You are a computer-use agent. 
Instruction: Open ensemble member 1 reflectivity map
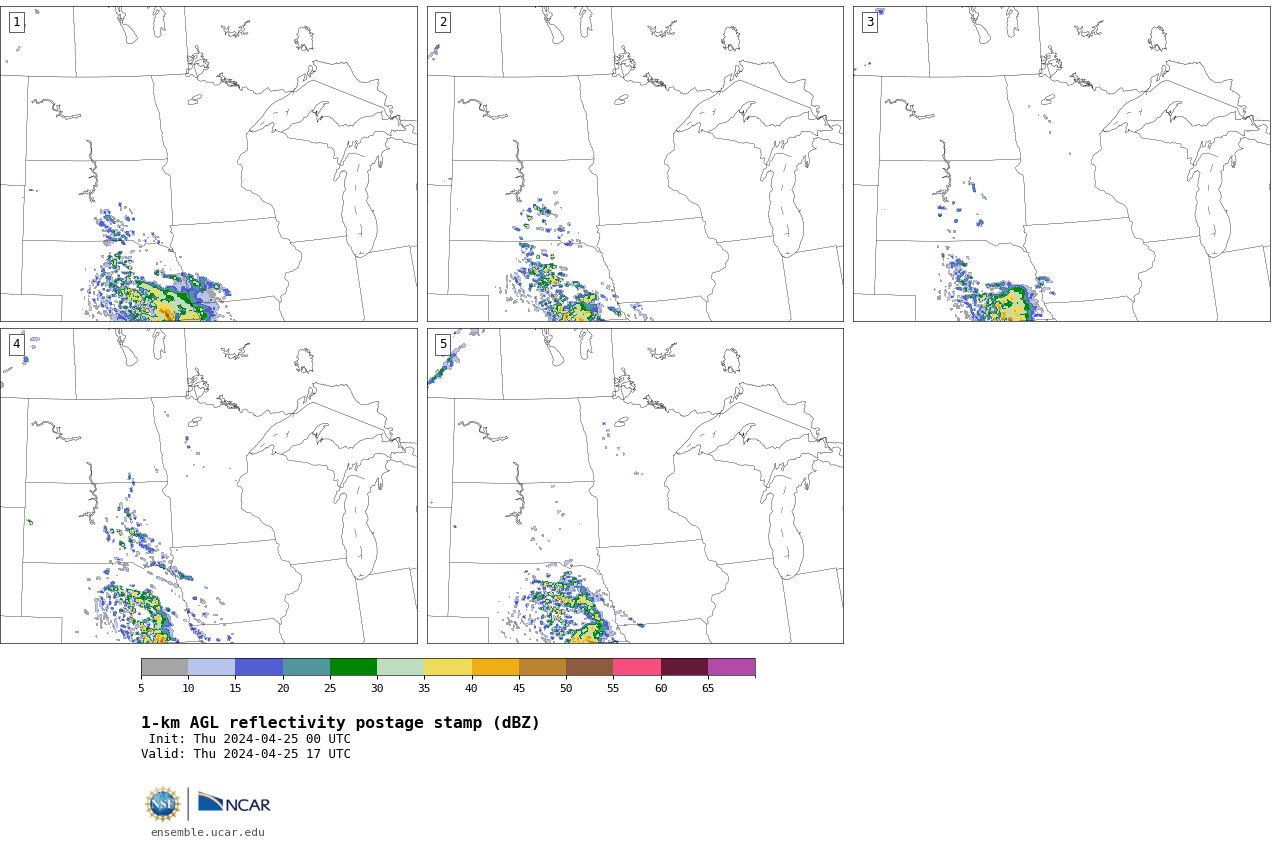208,164
